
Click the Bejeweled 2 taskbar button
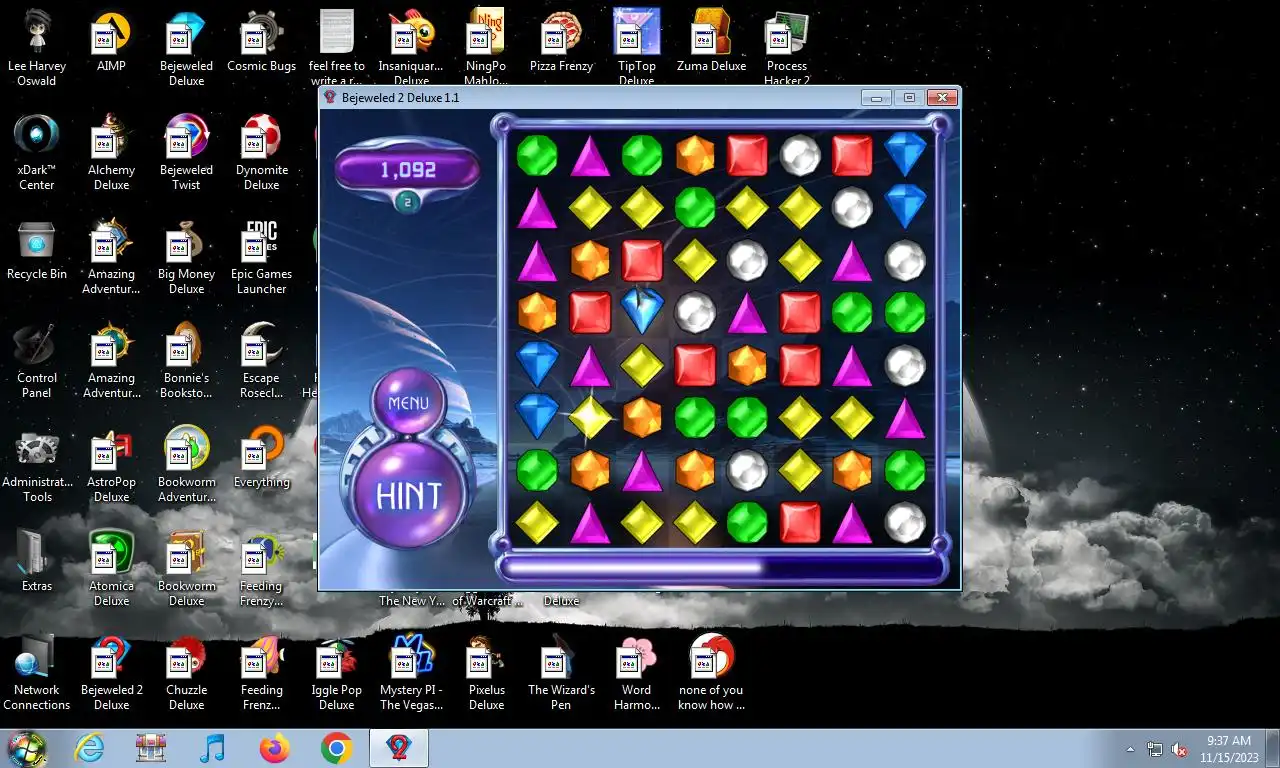tap(399, 748)
